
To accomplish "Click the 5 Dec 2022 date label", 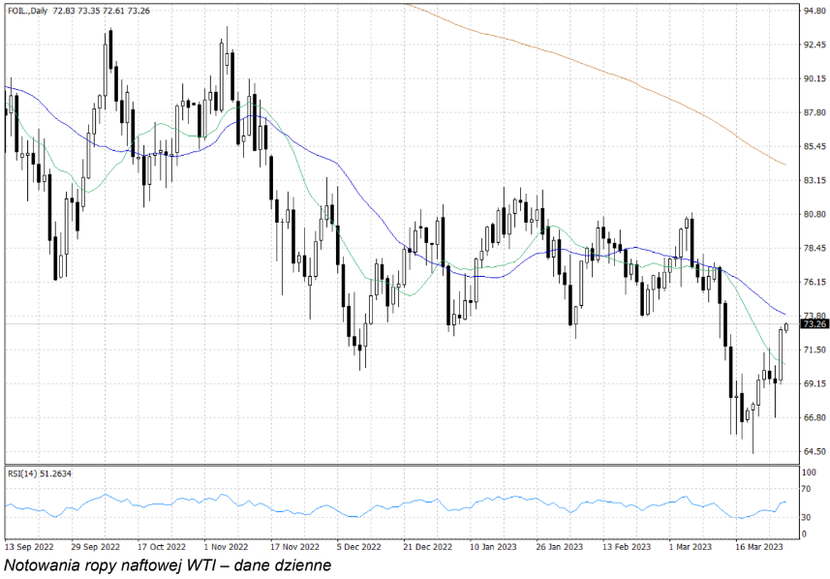I will pyautogui.click(x=358, y=547).
